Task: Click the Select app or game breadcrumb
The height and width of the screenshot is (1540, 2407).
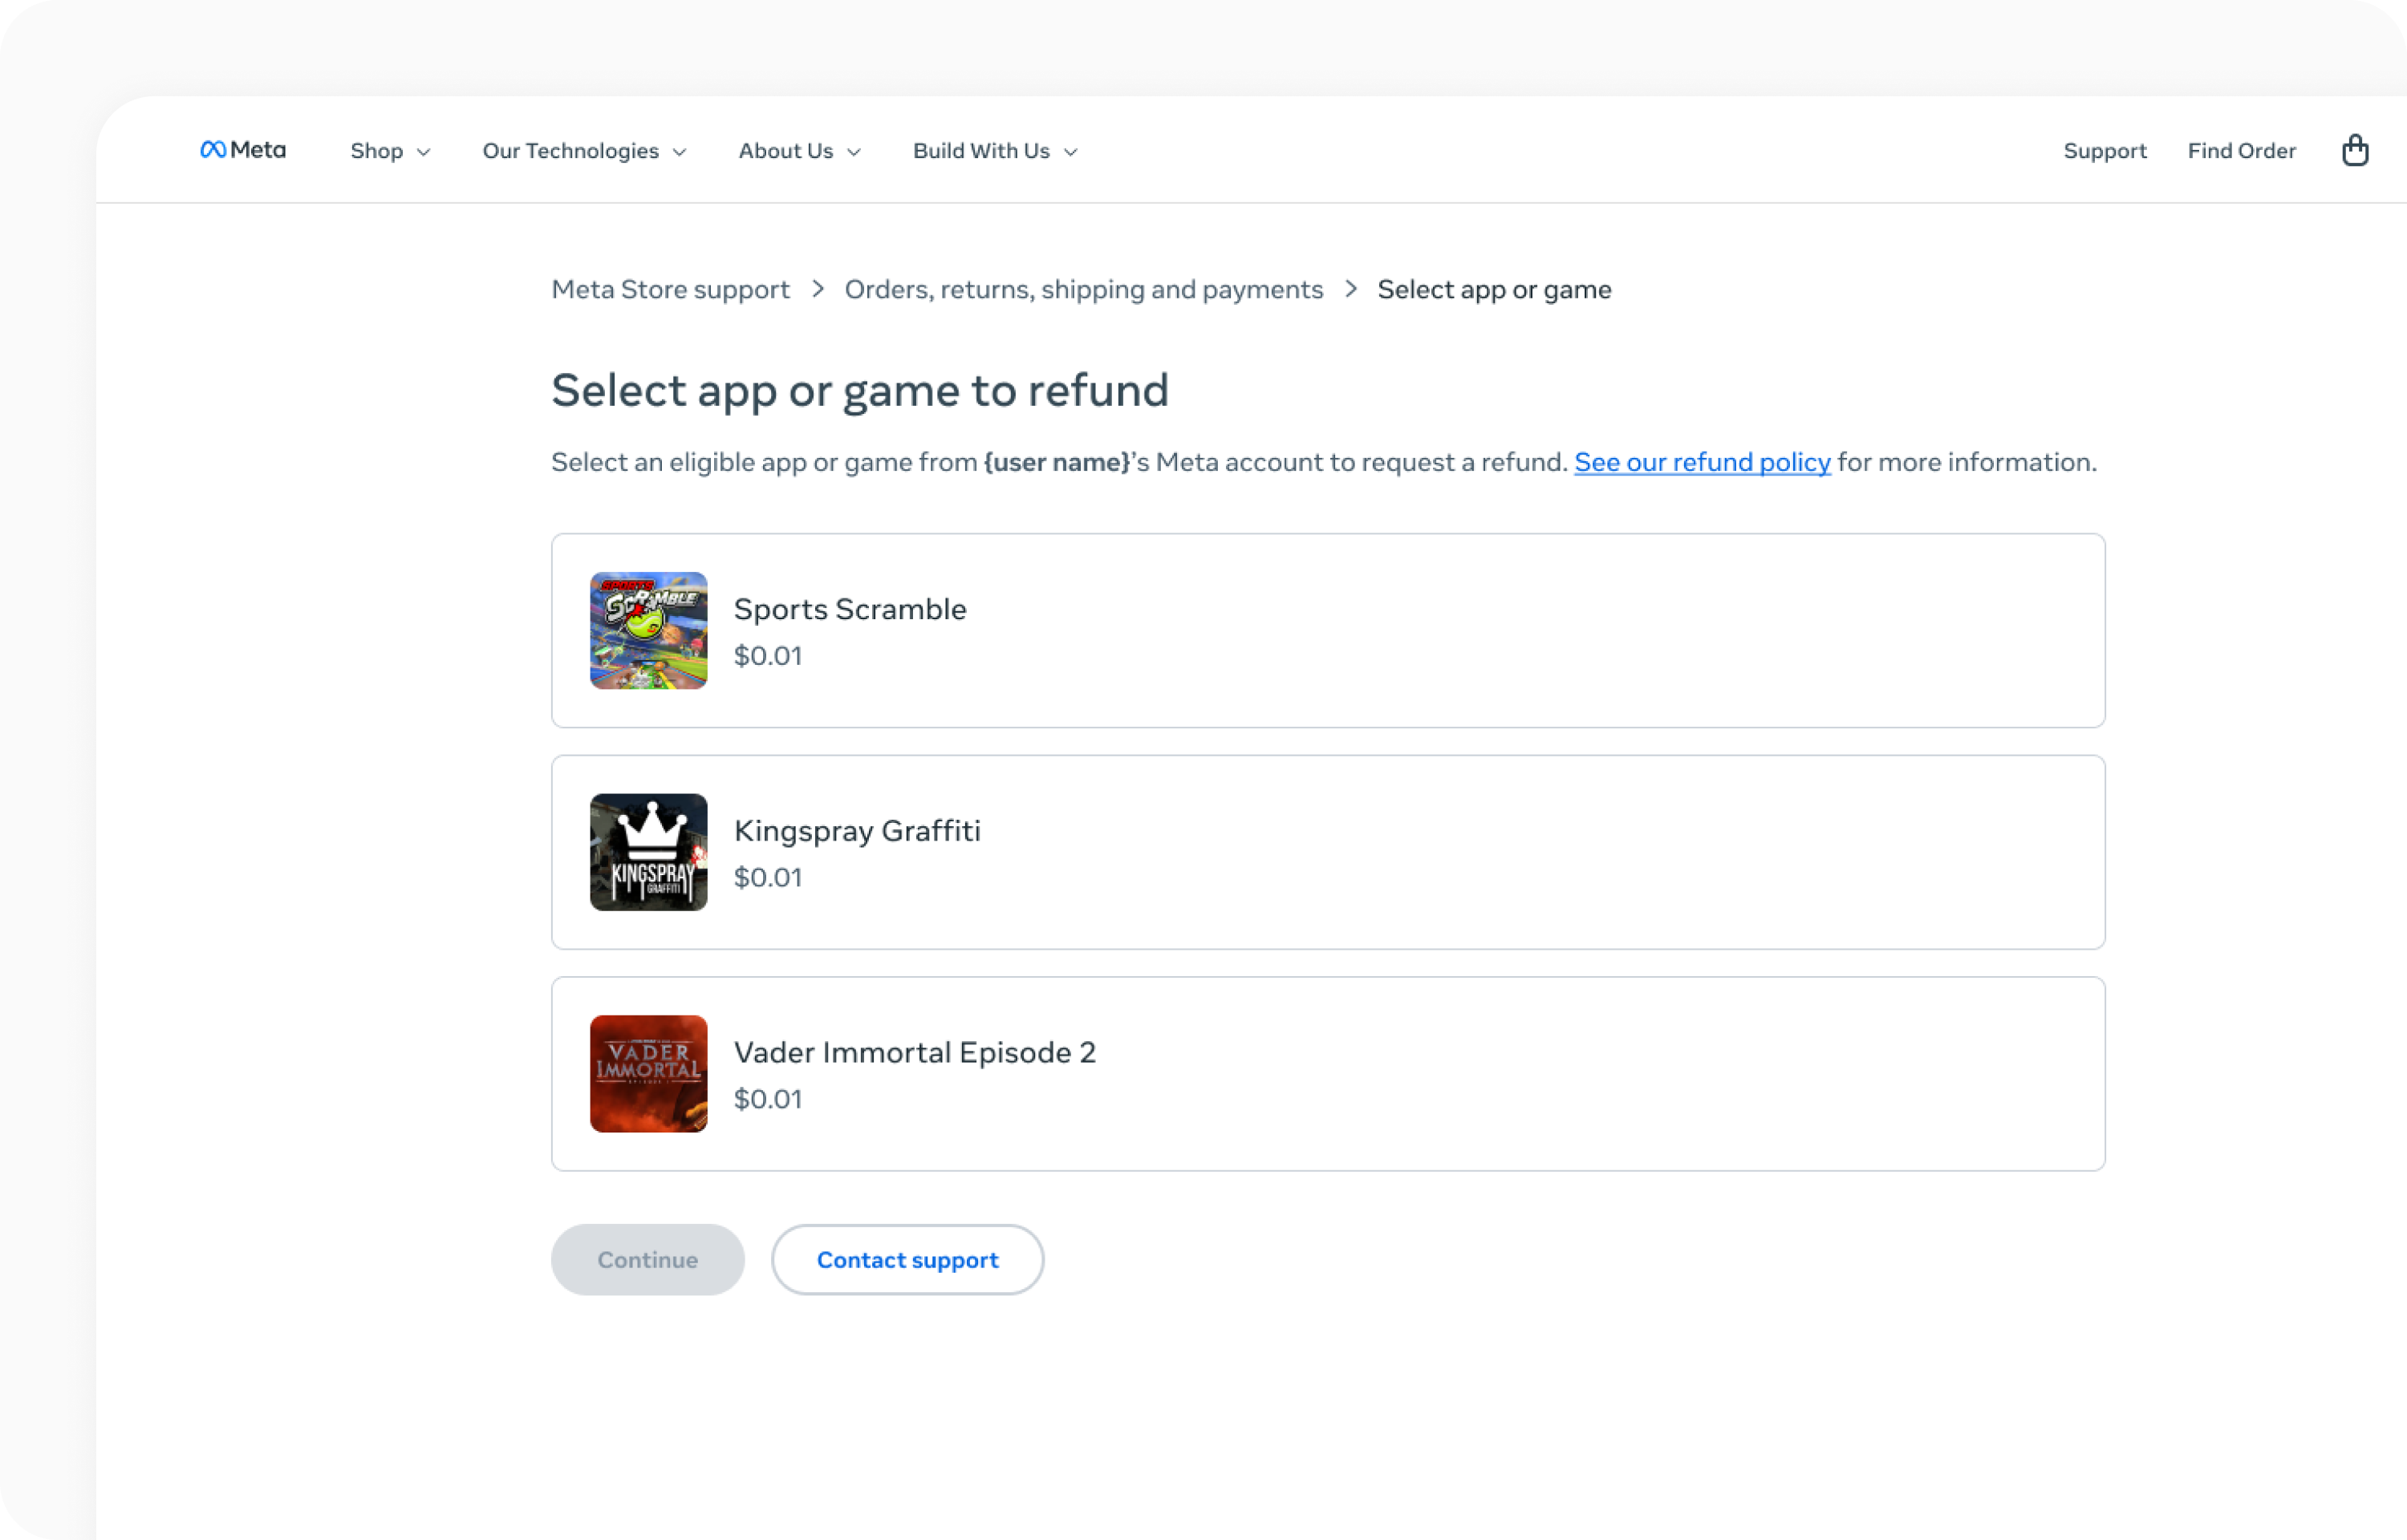Action: [1494, 289]
